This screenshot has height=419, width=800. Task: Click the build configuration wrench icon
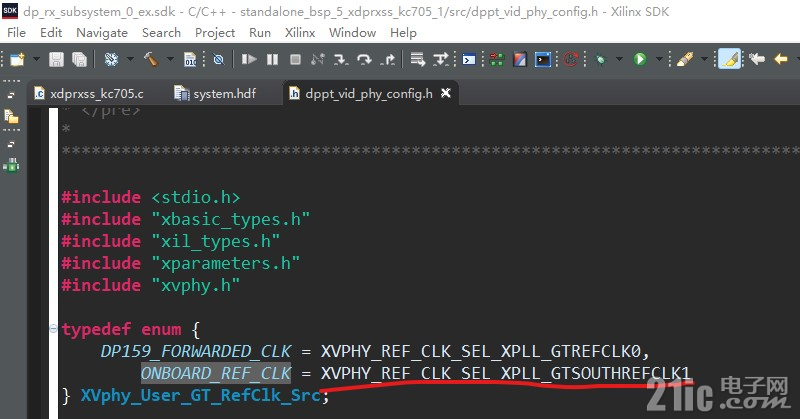pyautogui.click(x=111, y=60)
